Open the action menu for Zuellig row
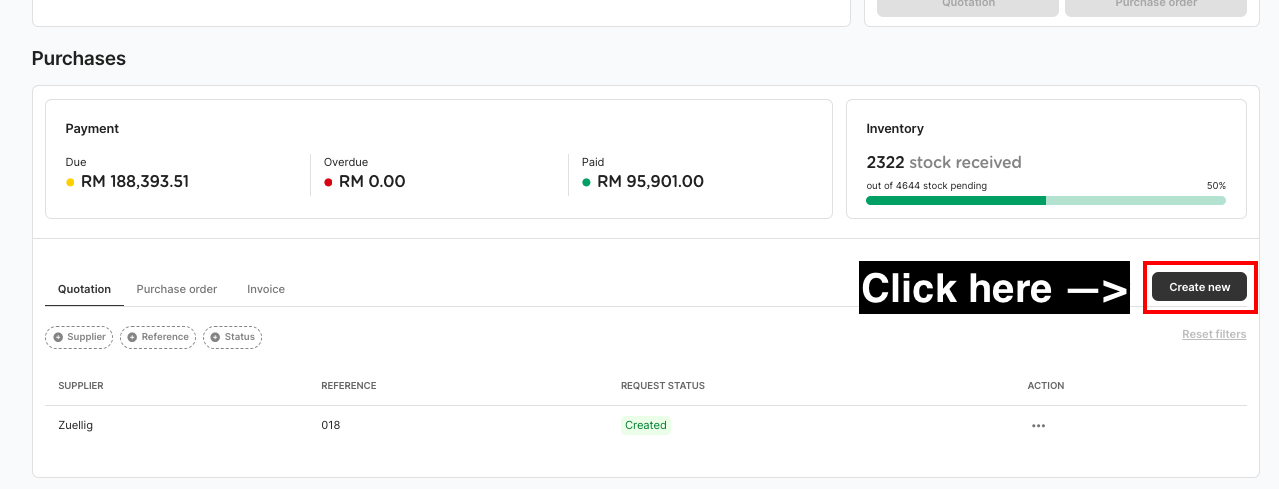This screenshot has width=1279, height=489. [x=1038, y=426]
